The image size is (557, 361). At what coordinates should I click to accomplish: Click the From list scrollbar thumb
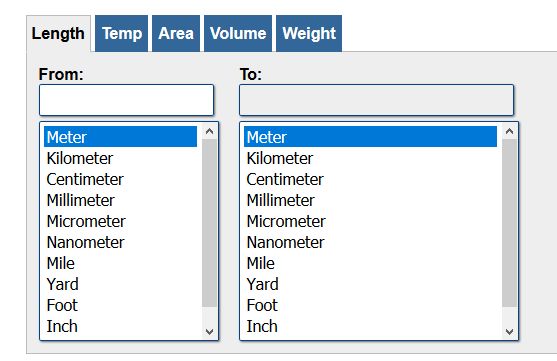click(210, 223)
